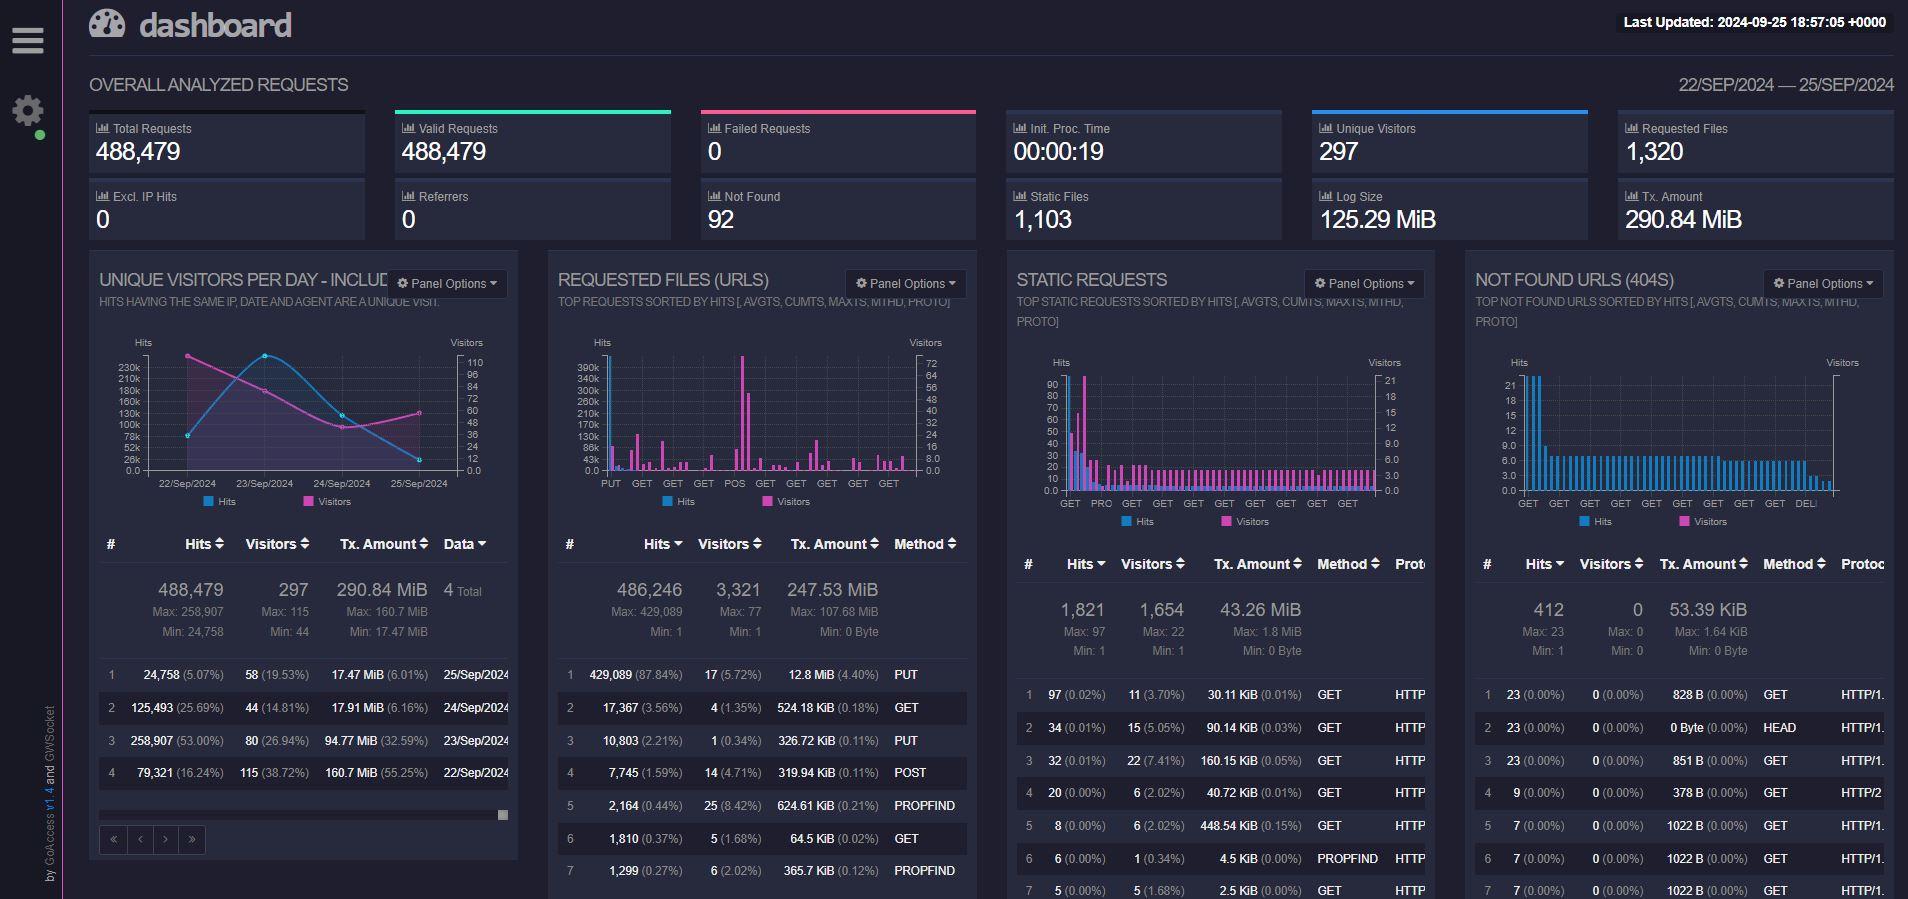The height and width of the screenshot is (899, 1908).
Task: Click the Visitors pink legend swatch in Not Found chart
Action: [x=1684, y=521]
